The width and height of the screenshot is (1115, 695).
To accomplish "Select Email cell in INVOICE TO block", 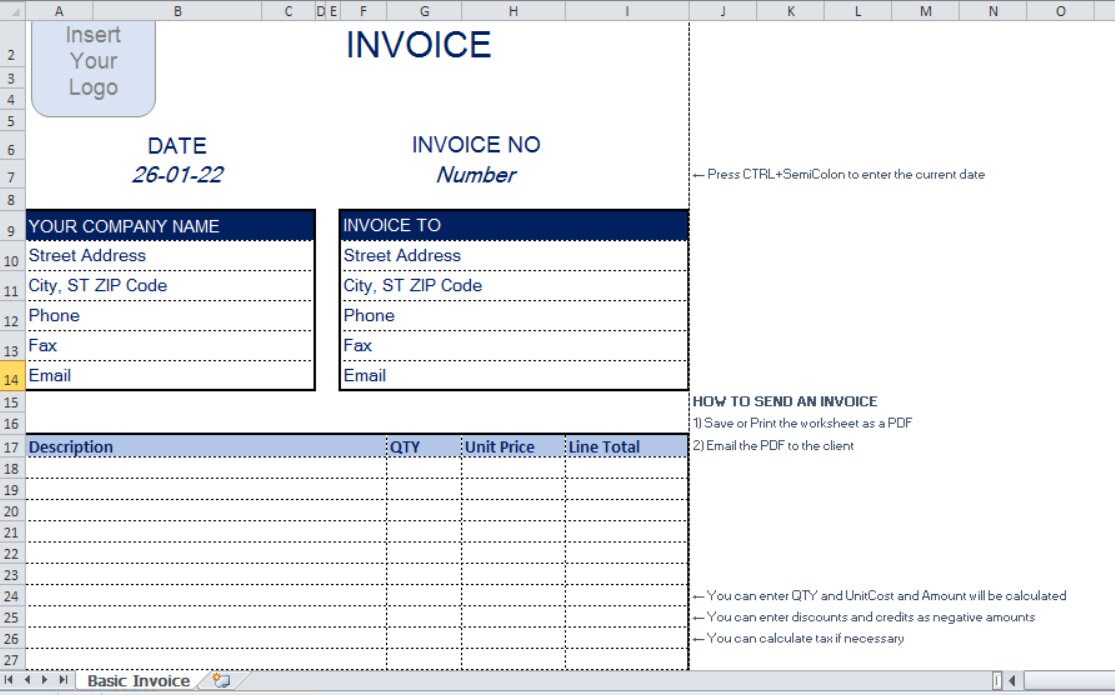I will pyautogui.click(x=514, y=376).
